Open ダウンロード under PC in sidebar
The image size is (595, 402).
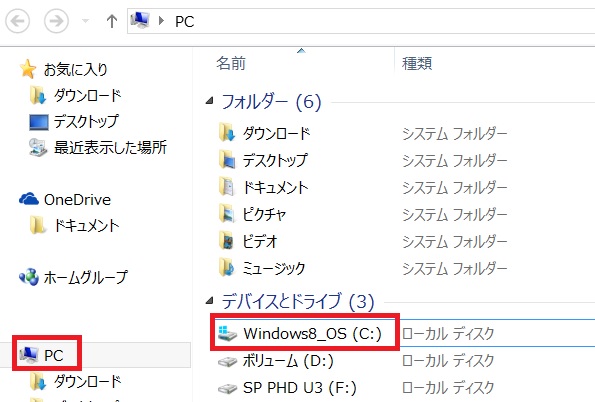coord(87,382)
